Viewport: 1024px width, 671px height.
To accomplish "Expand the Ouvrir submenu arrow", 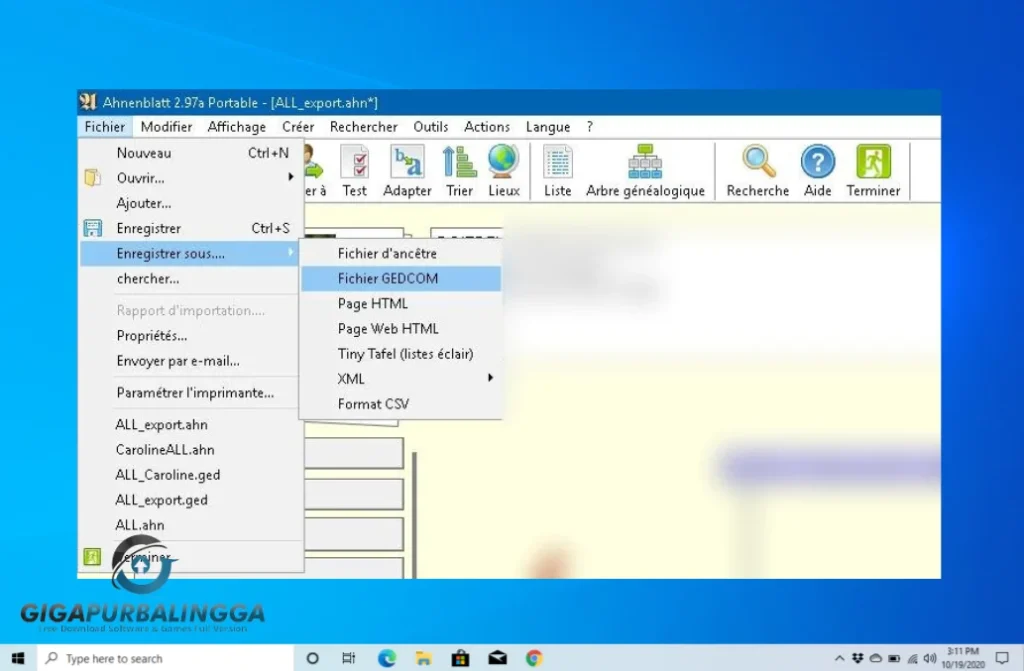I will (291, 178).
